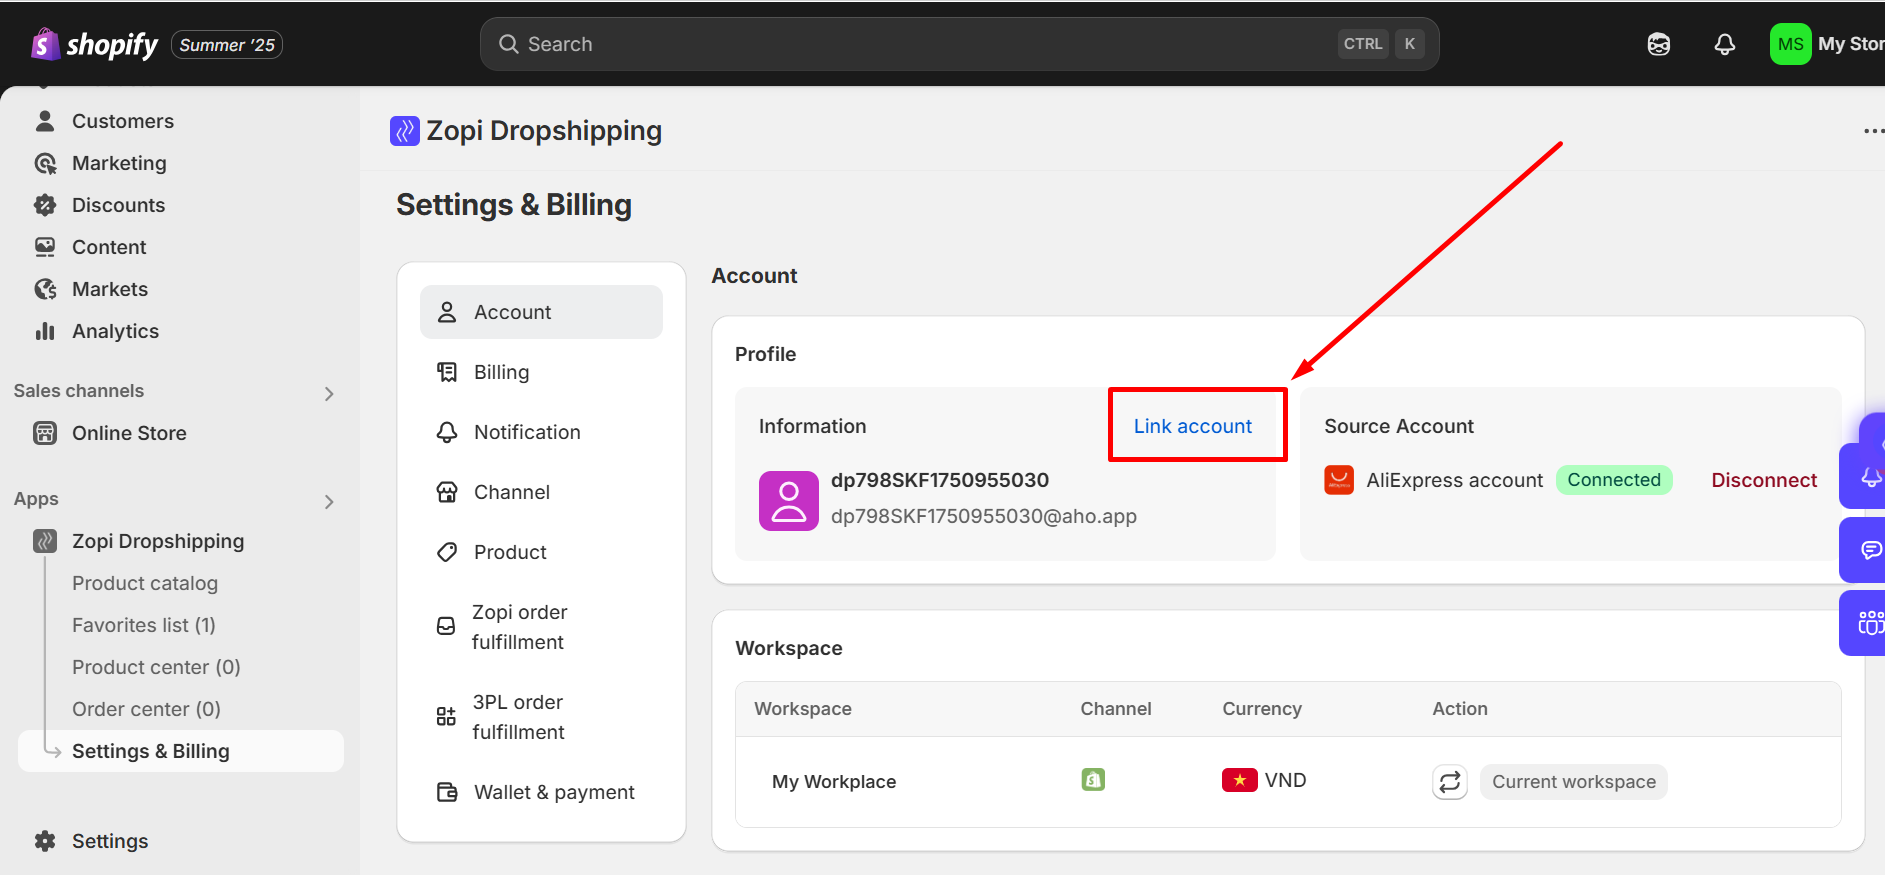This screenshot has width=1885, height=875.
Task: Click Disconnect for AliExpress account
Action: point(1764,480)
